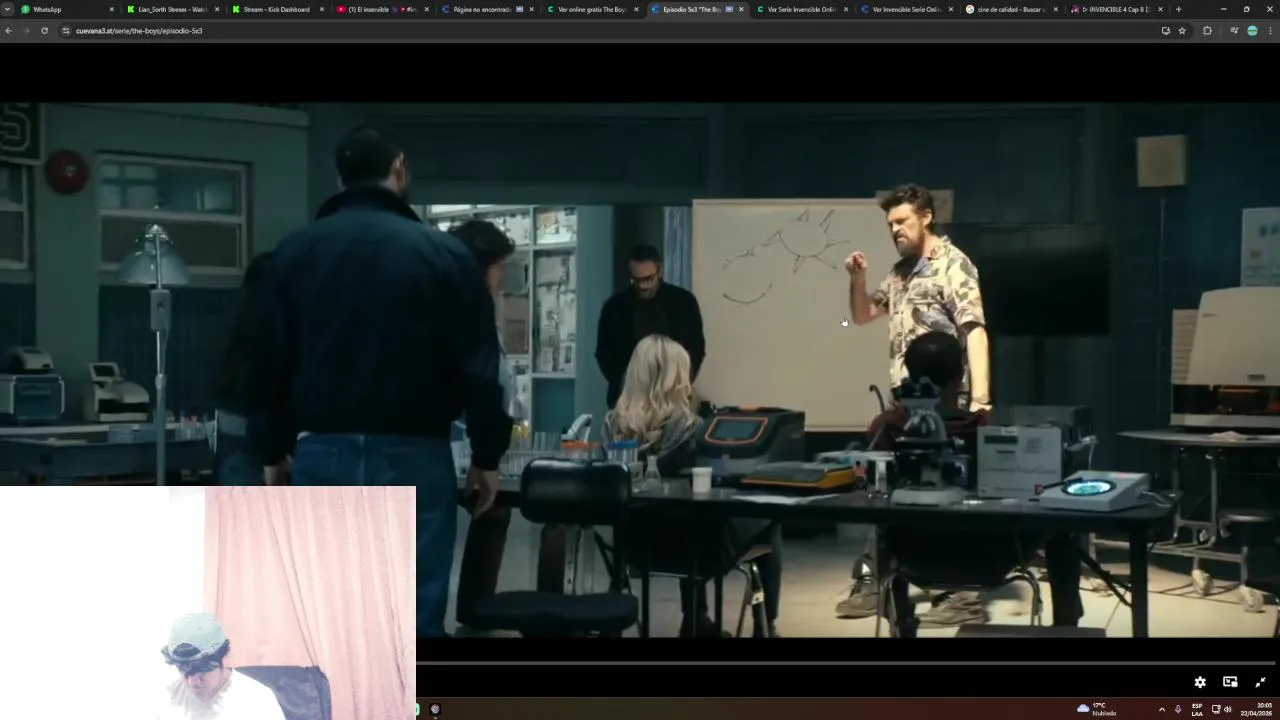Open the weather widget 17°C Nublado
The image size is (1280, 720).
point(1097,709)
